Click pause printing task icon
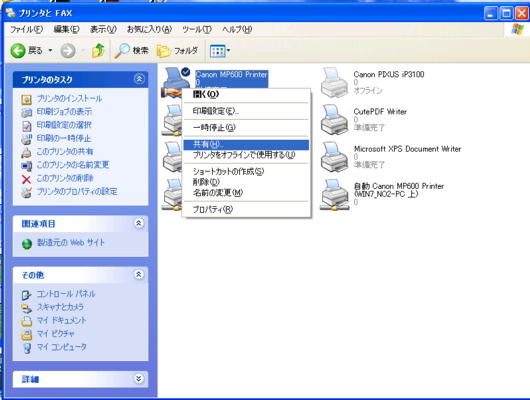 [26, 139]
